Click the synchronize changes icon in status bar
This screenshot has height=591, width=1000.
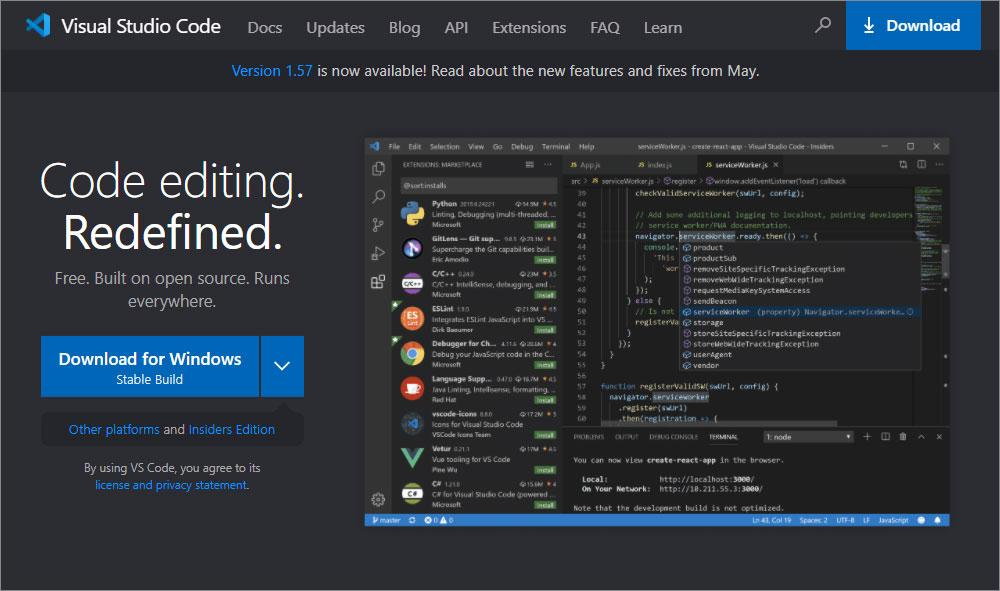[x=412, y=520]
